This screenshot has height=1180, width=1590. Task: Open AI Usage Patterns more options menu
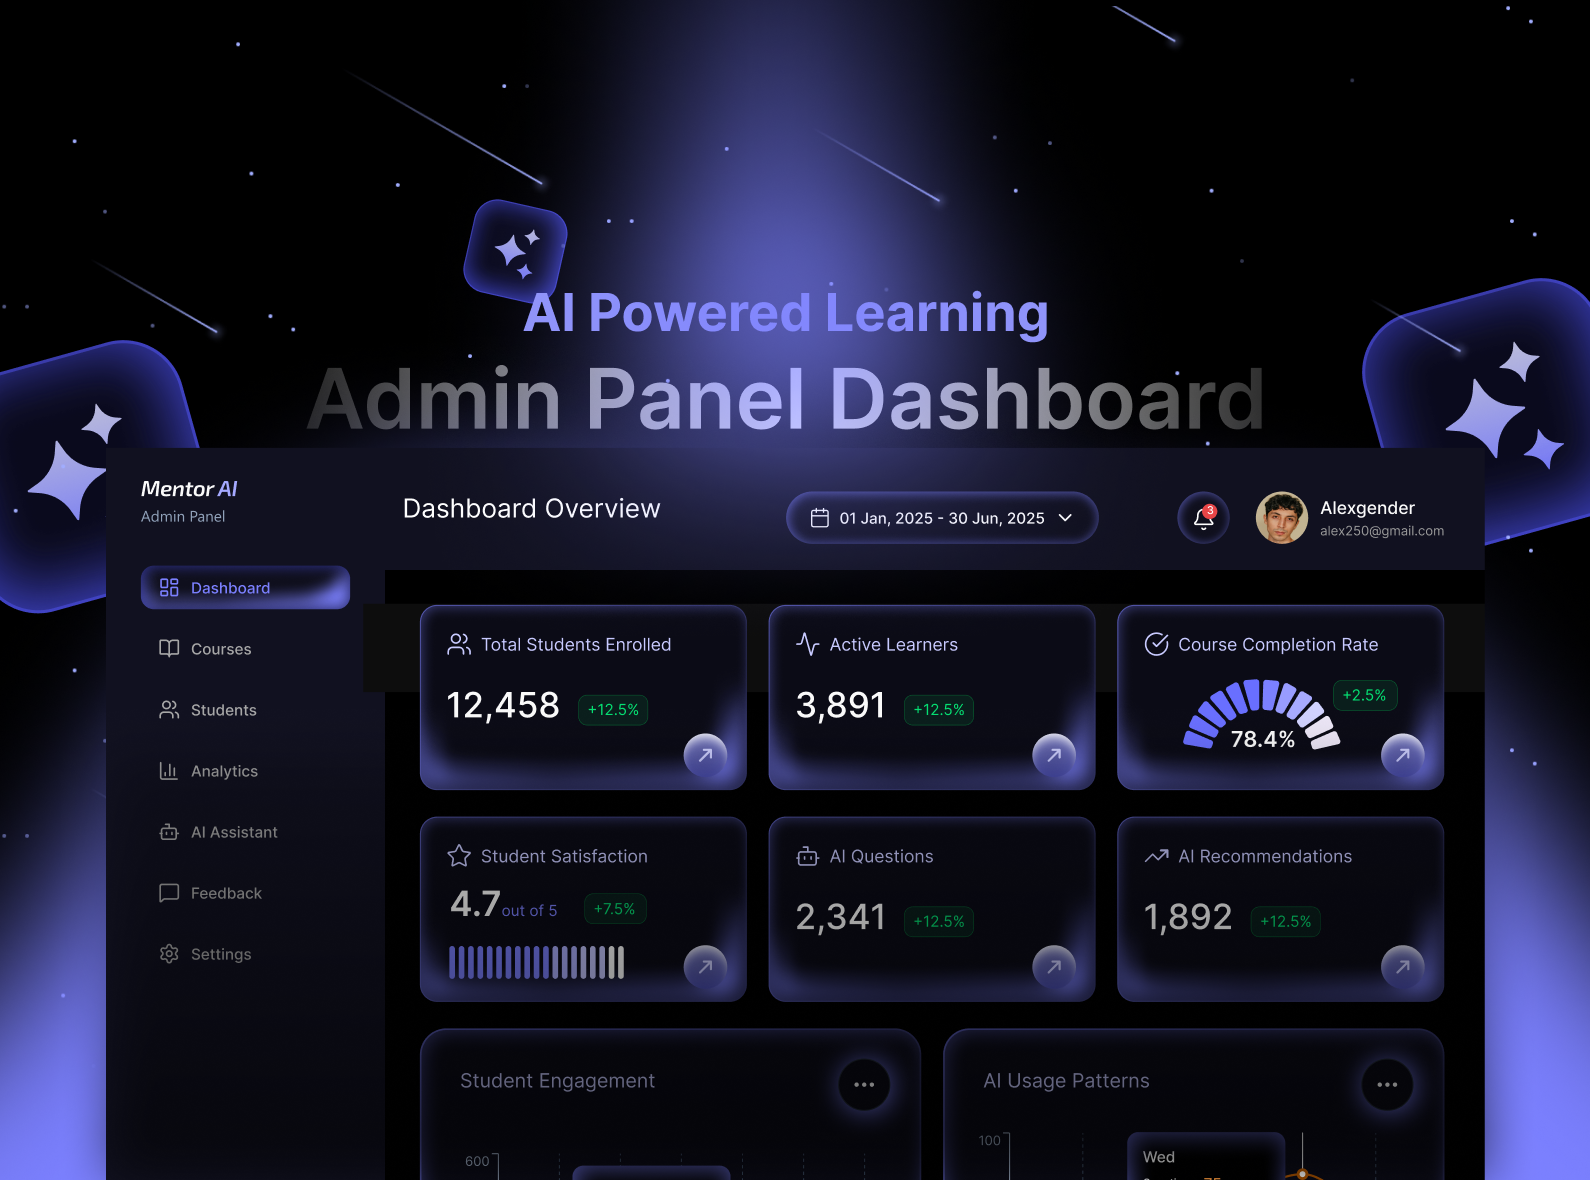1387,1085
